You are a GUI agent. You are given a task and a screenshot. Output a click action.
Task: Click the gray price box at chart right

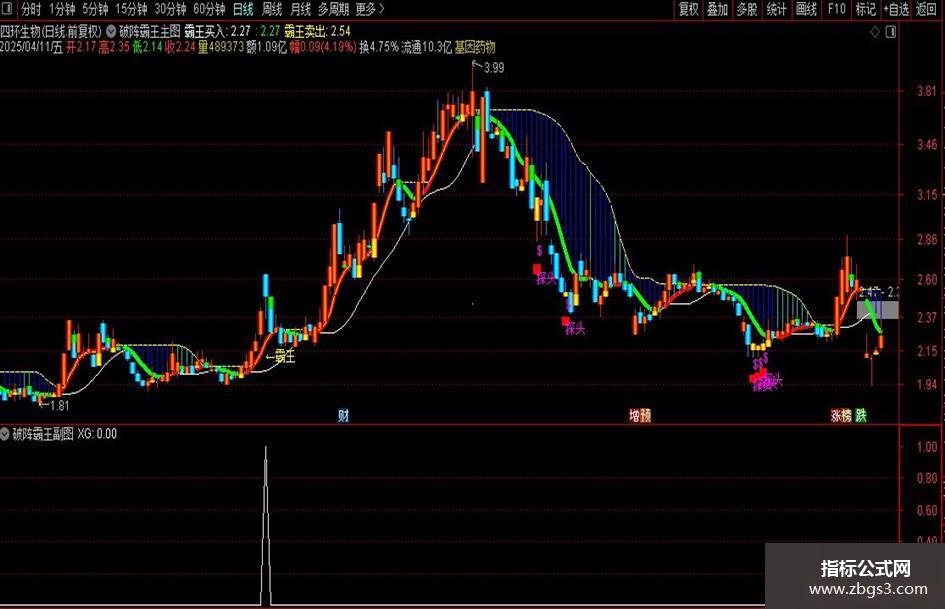click(x=878, y=310)
